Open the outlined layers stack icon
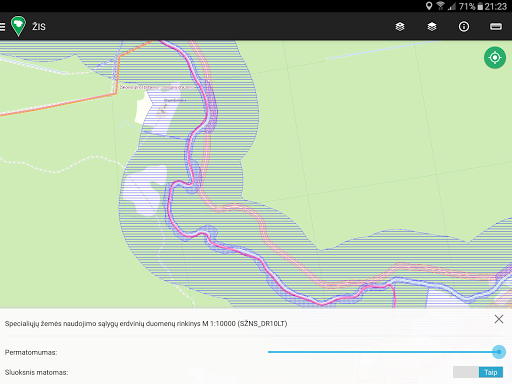 pos(400,27)
